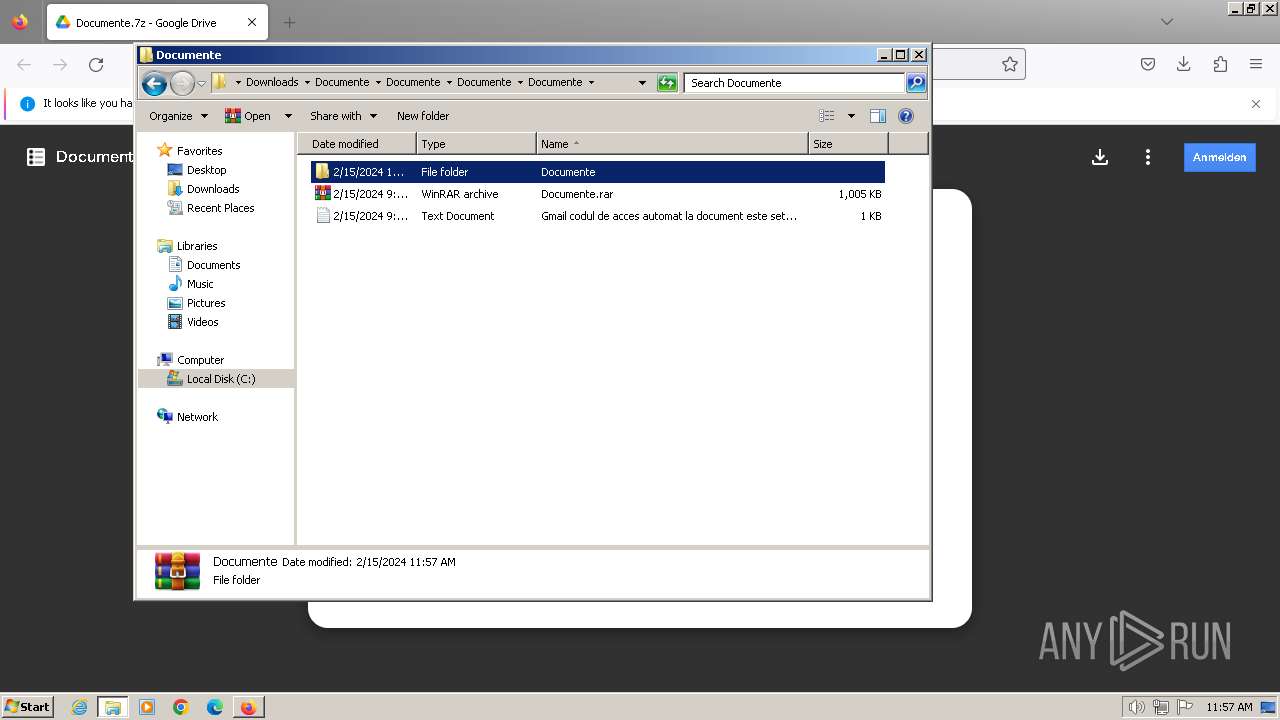Image resolution: width=1280 pixels, height=720 pixels.
Task: Open Recent Places in the navigation pane
Action: pyautogui.click(x=220, y=208)
